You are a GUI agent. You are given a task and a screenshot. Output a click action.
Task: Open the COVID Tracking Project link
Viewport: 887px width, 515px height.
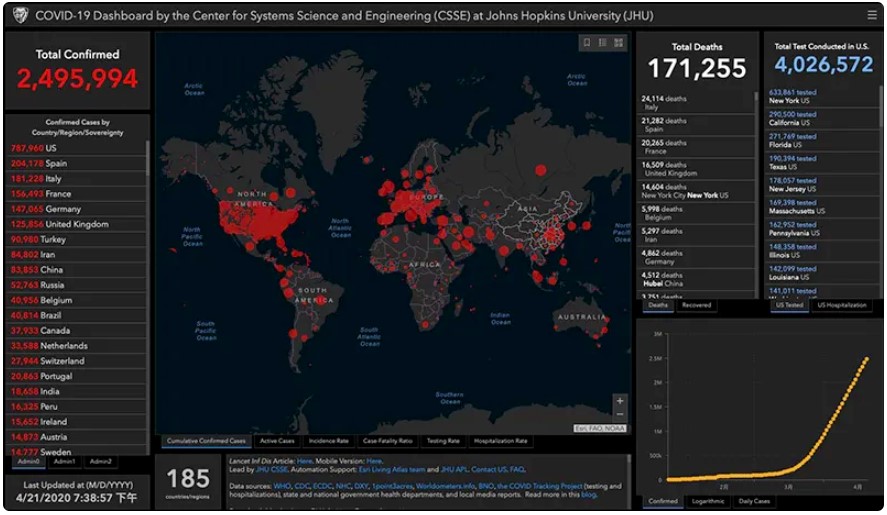(539, 486)
